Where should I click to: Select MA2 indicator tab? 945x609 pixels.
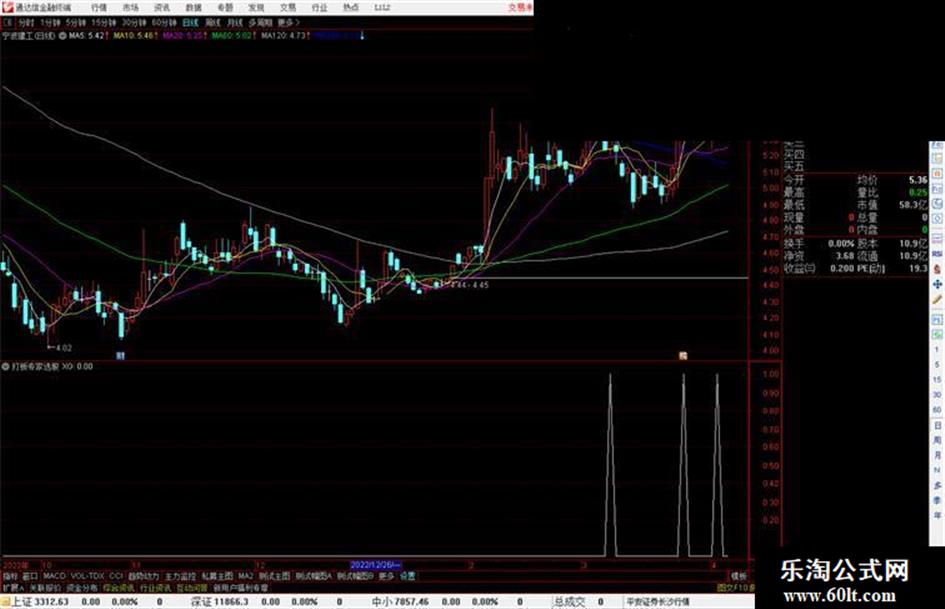[245, 576]
